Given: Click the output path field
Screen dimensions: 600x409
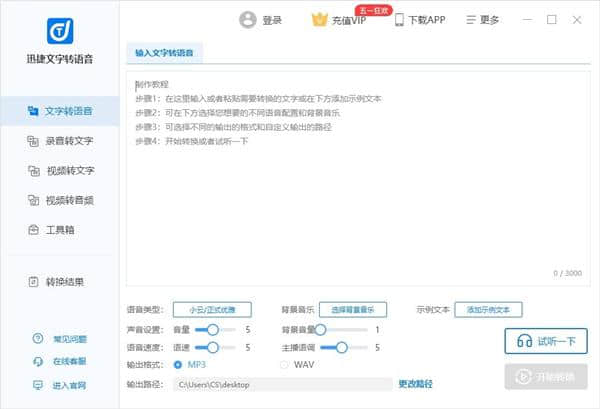Looking at the screenshot, I should tap(283, 385).
